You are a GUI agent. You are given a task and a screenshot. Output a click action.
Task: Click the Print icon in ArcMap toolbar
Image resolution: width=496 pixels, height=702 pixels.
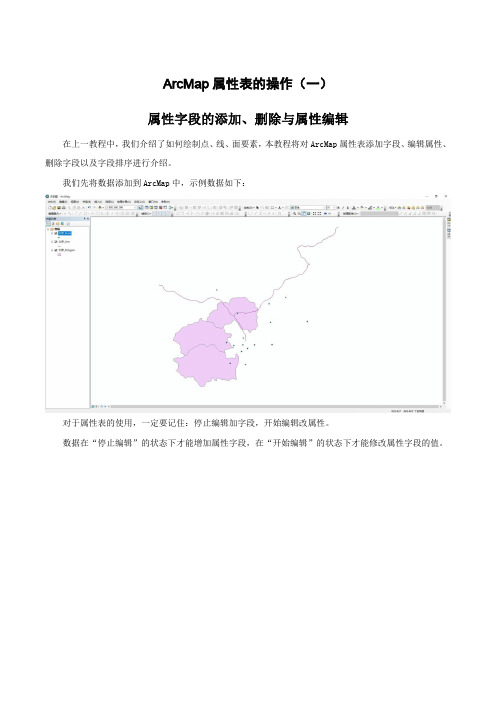point(63,208)
